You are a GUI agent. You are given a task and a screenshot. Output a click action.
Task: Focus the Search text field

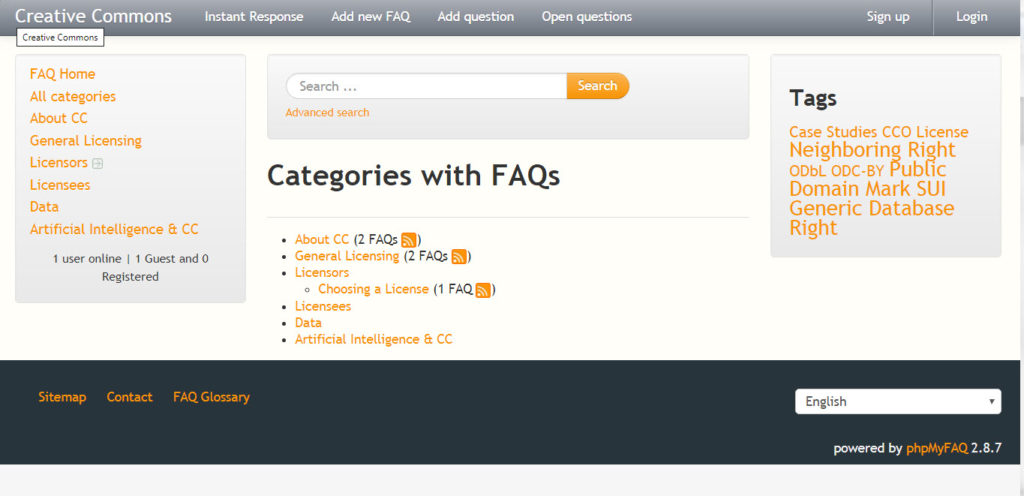pos(426,86)
